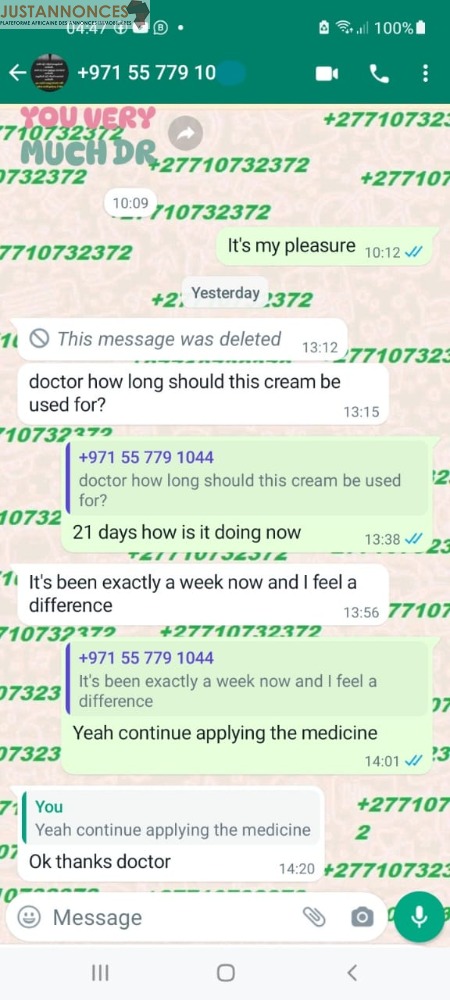This screenshot has height=1000, width=450.
Task: Open contact info via +971 55 779 10 title
Action: pos(147,74)
